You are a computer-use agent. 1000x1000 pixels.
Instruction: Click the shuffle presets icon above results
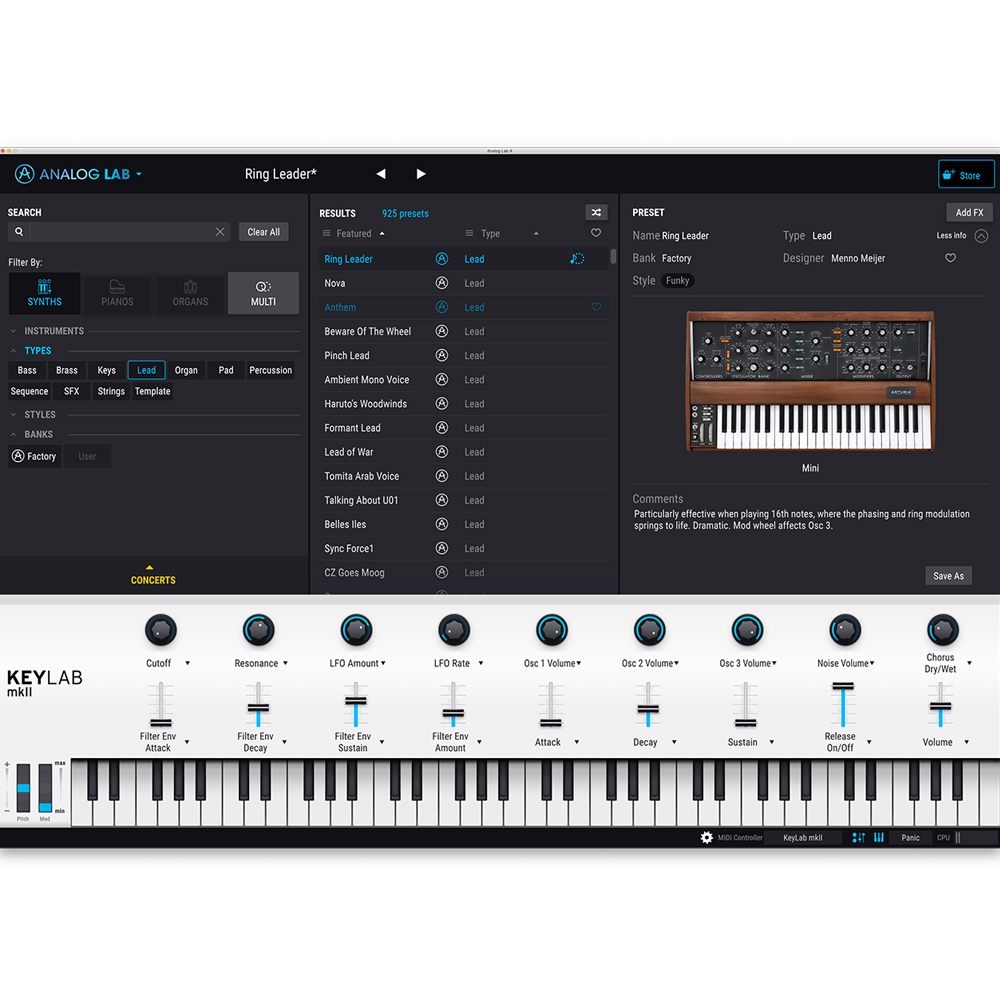[x=596, y=212]
